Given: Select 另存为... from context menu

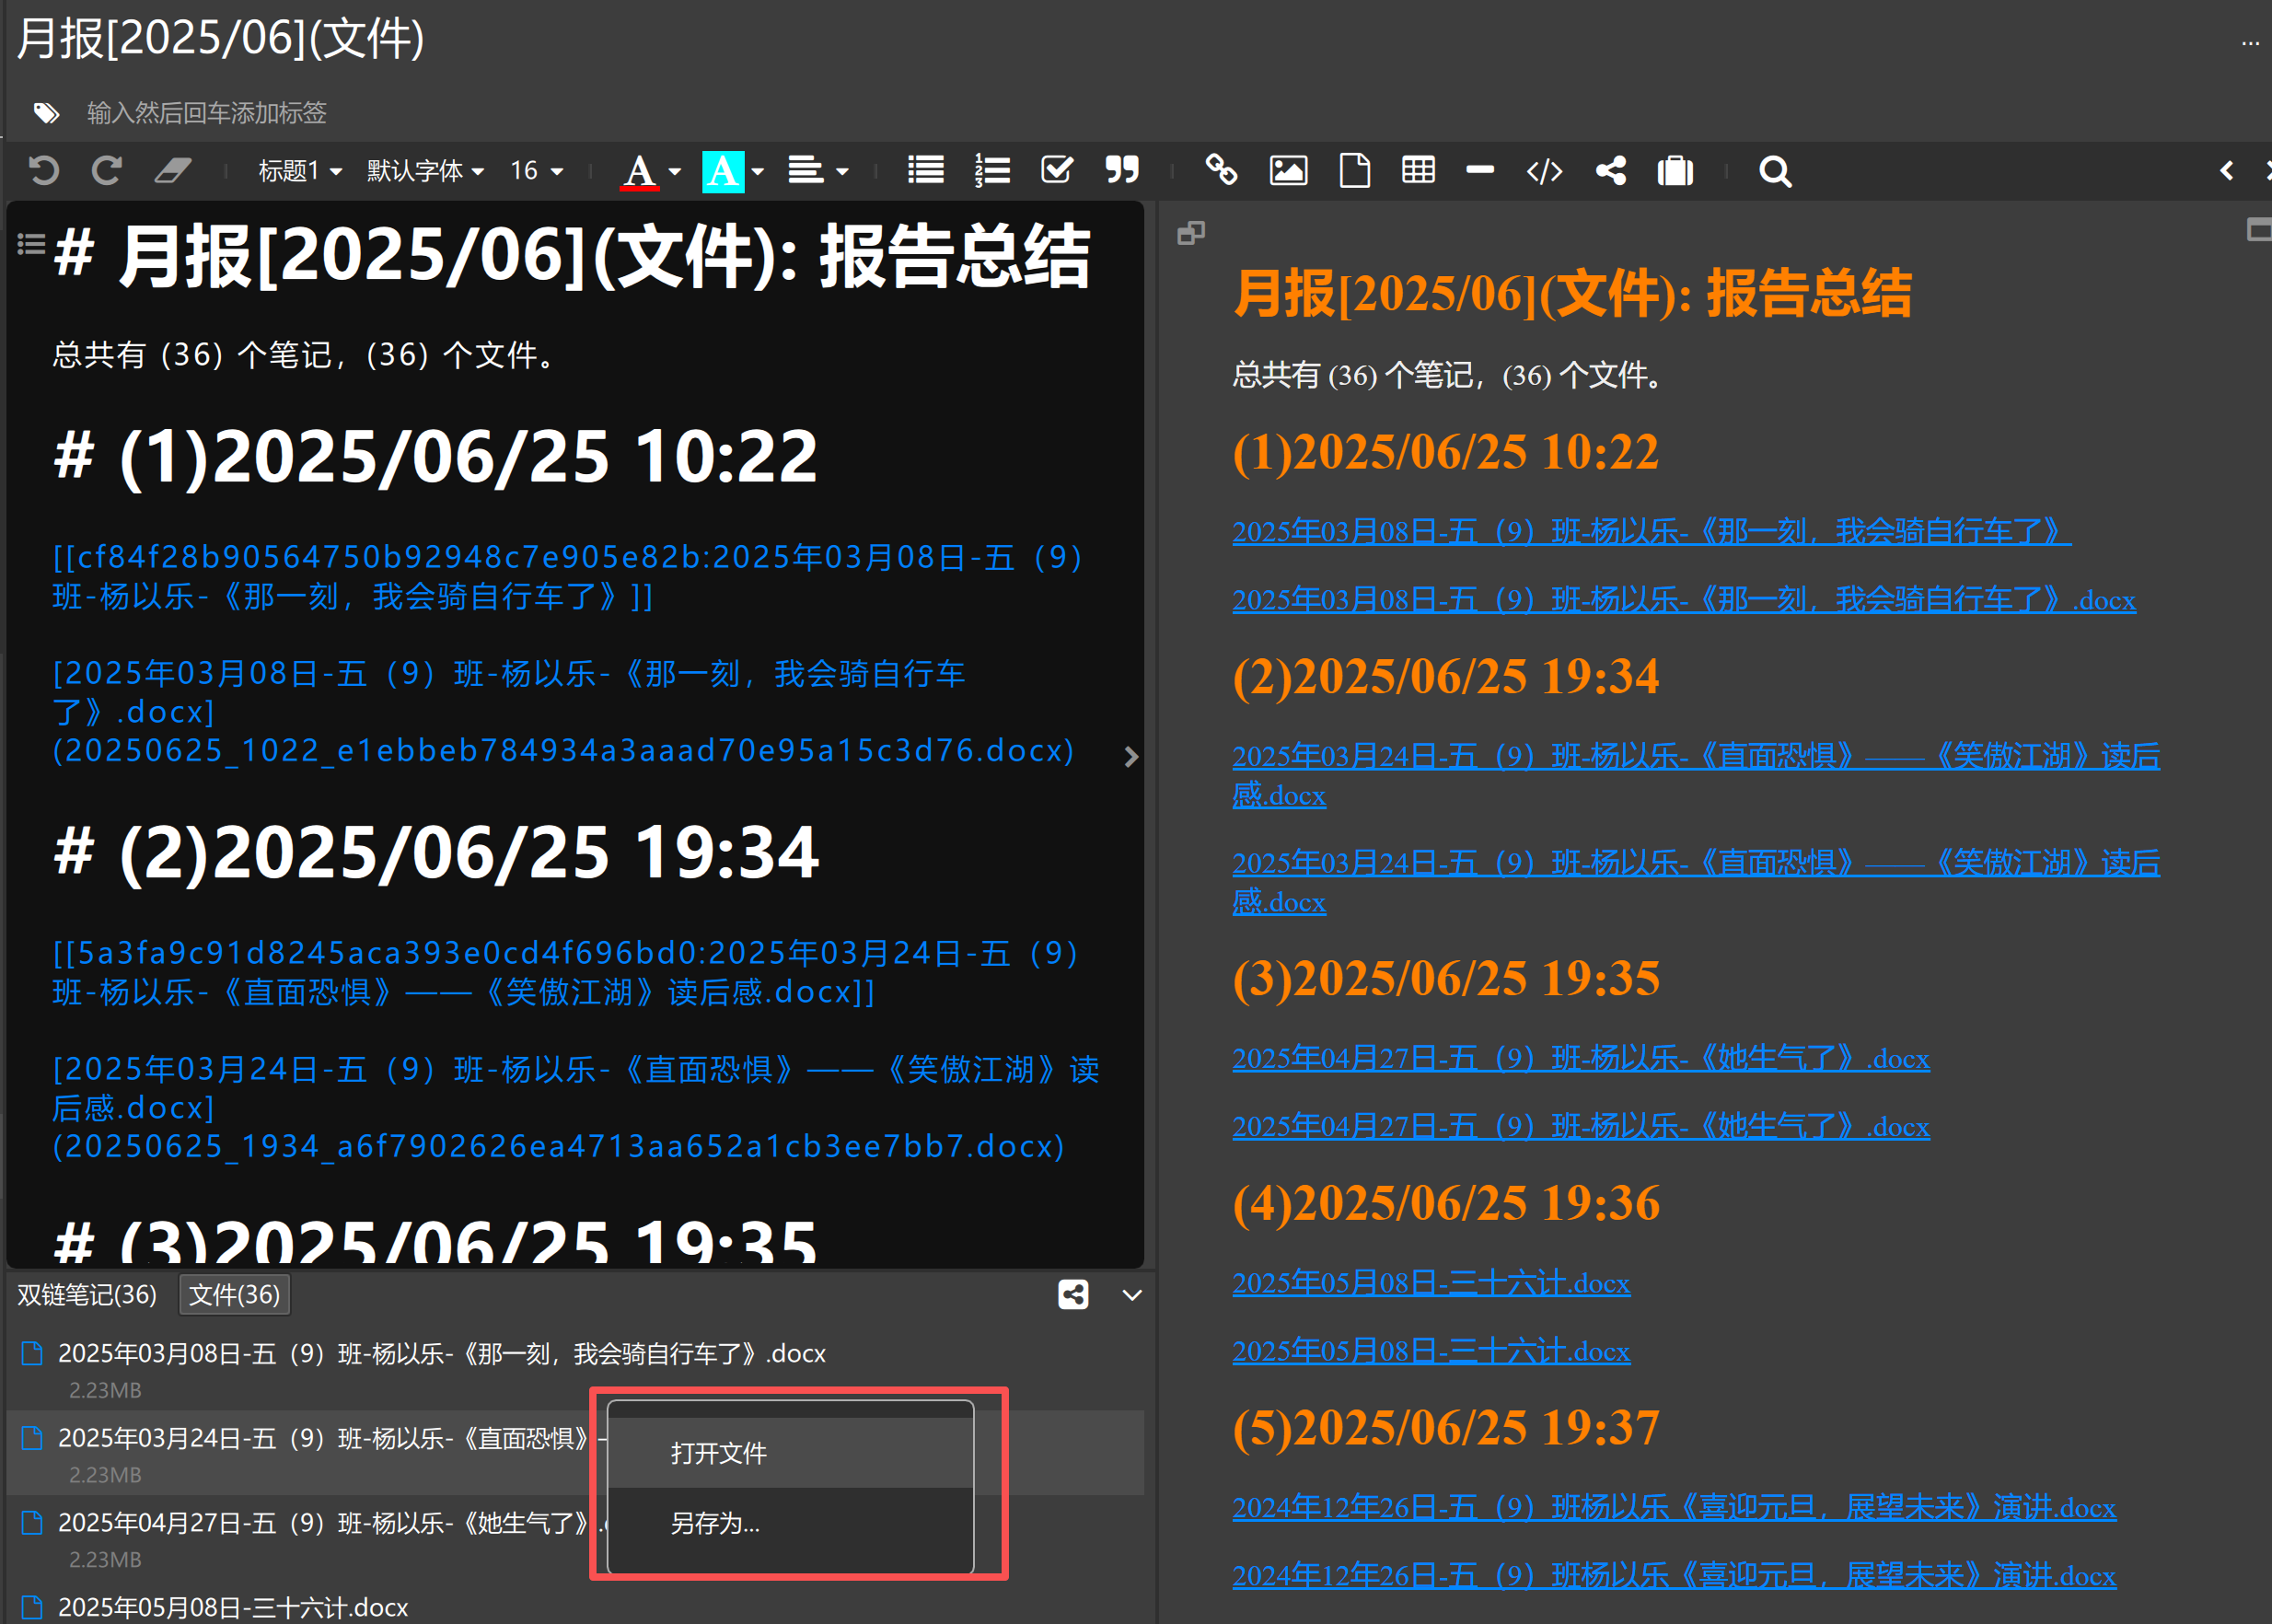Looking at the screenshot, I should pyautogui.click(x=714, y=1523).
